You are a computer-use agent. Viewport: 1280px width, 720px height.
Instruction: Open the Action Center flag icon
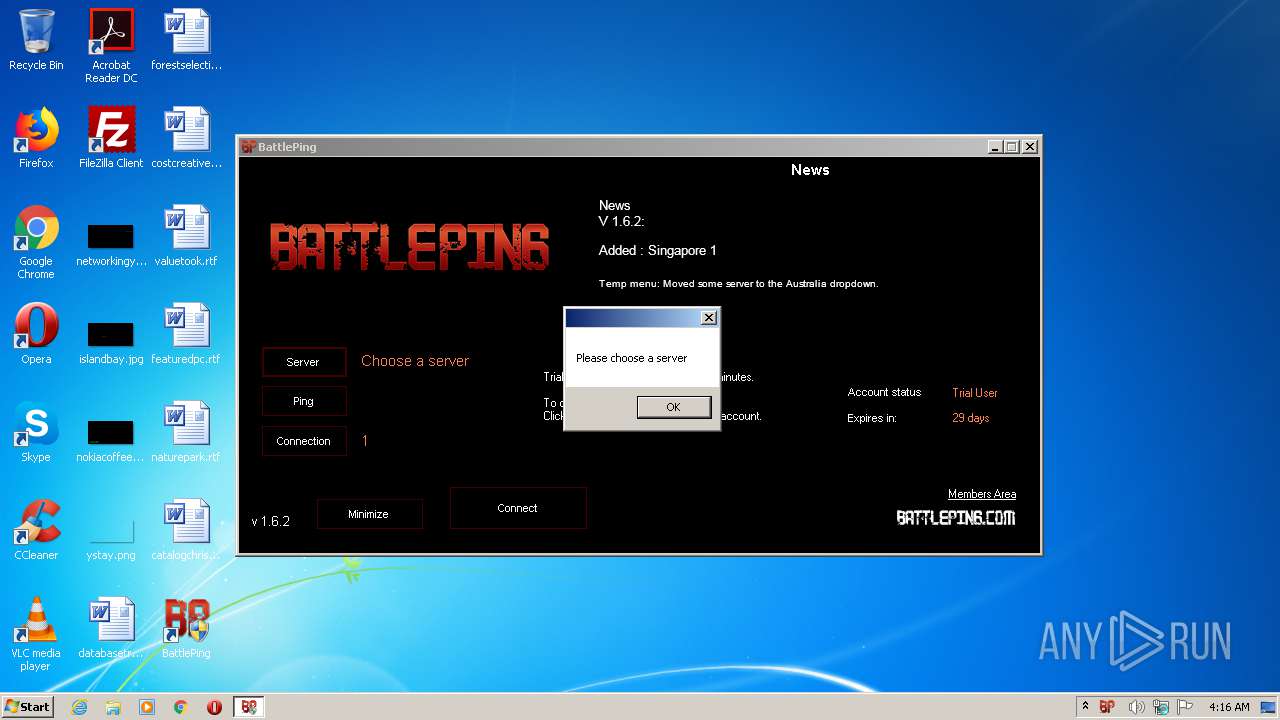coord(1185,707)
